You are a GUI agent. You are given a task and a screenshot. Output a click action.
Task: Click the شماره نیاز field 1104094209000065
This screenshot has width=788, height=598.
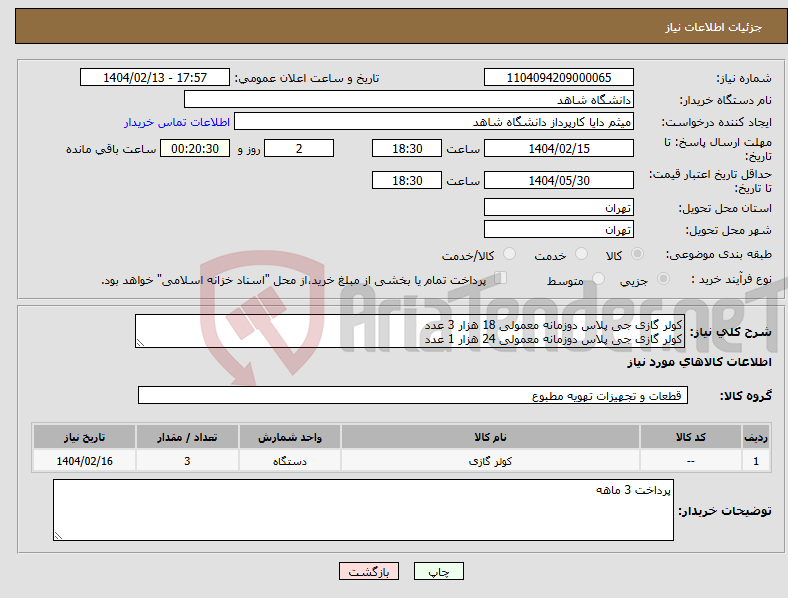click(559, 77)
